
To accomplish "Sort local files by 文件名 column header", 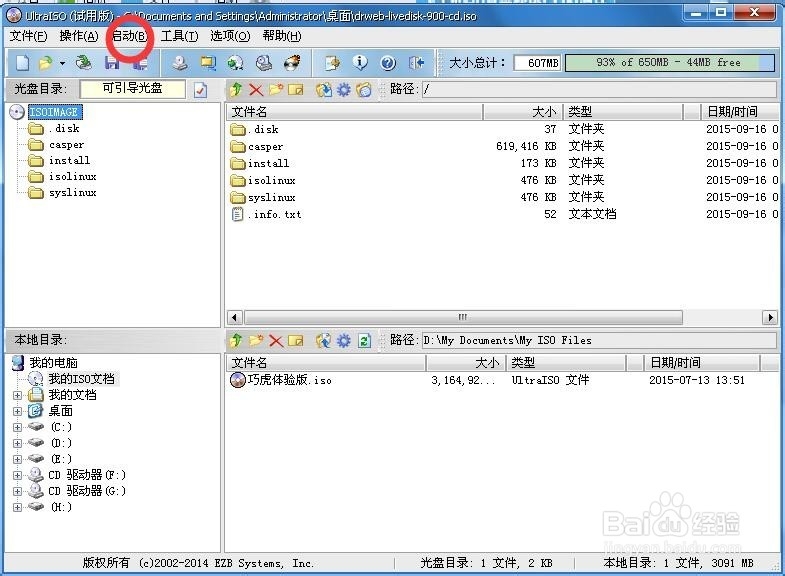I will click(326, 363).
